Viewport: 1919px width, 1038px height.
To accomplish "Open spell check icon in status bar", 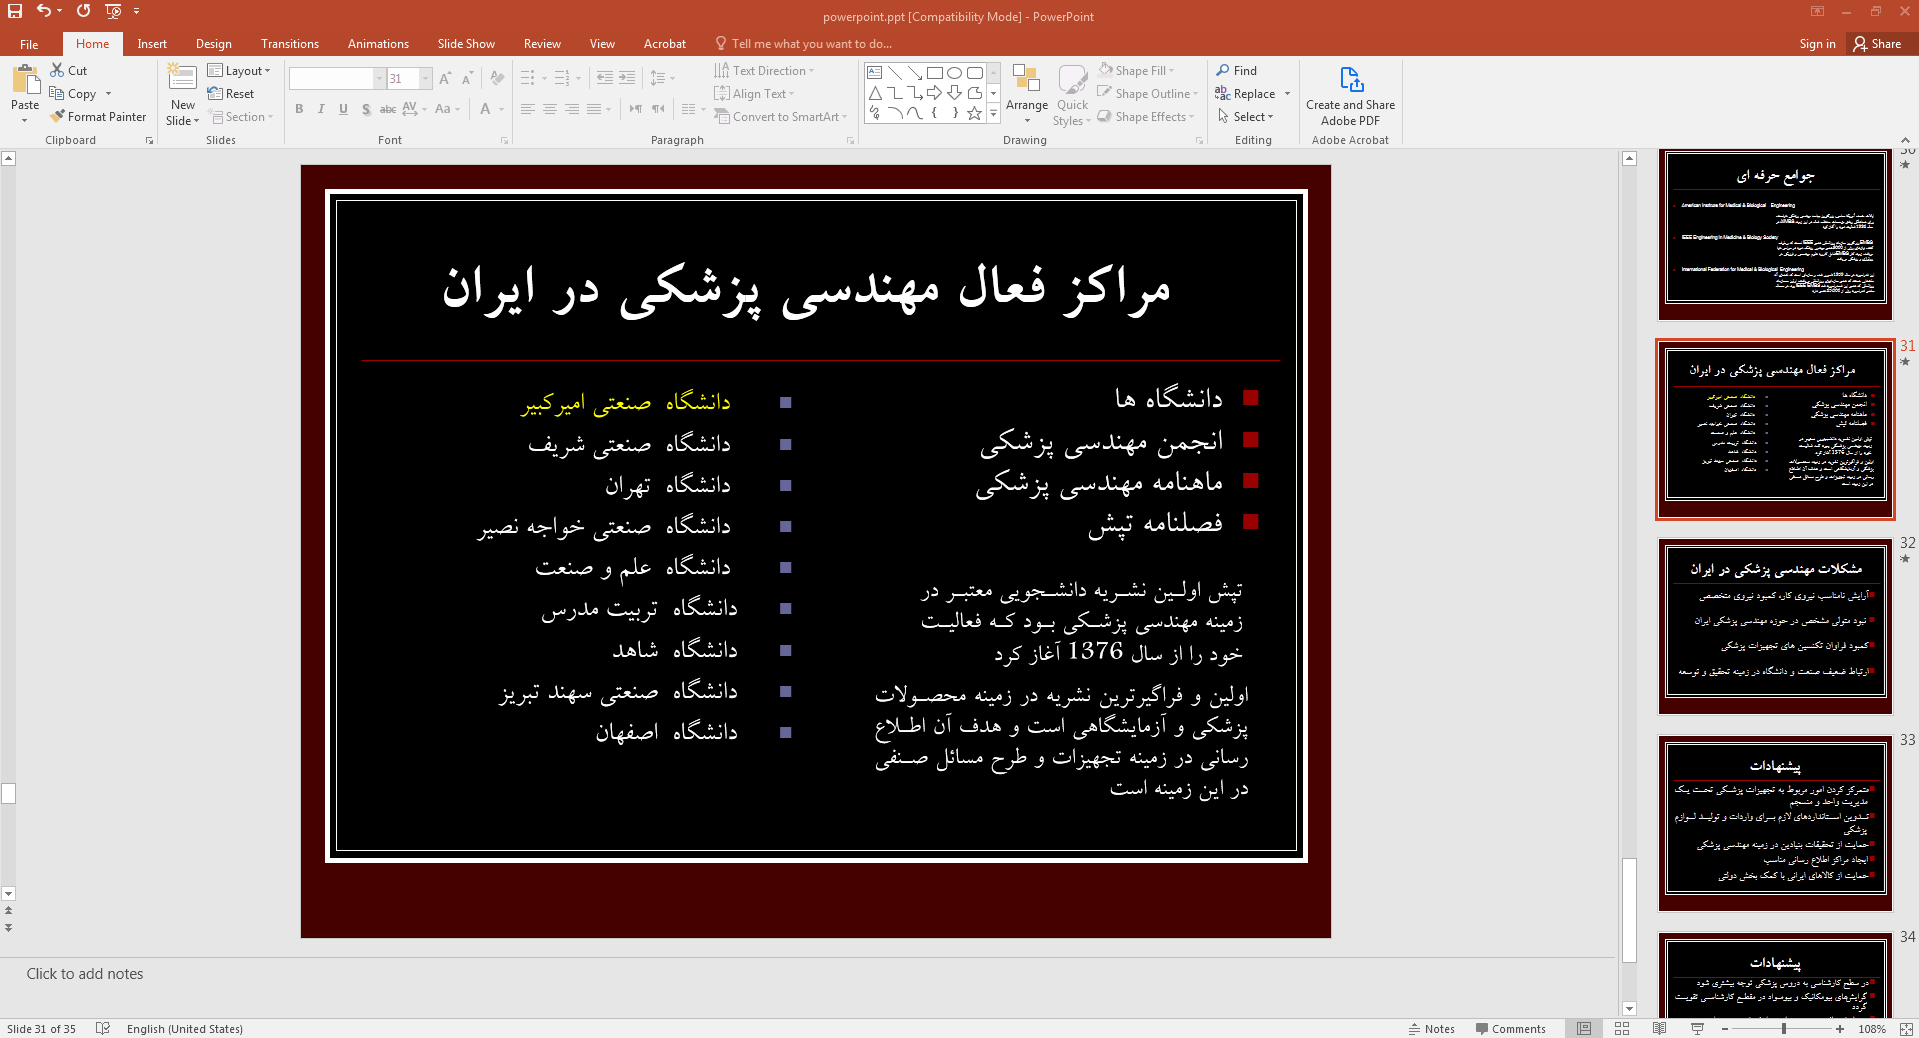I will click(x=102, y=1028).
